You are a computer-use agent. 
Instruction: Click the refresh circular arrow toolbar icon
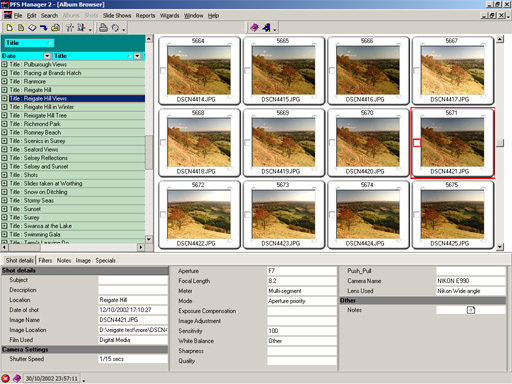tap(115, 28)
